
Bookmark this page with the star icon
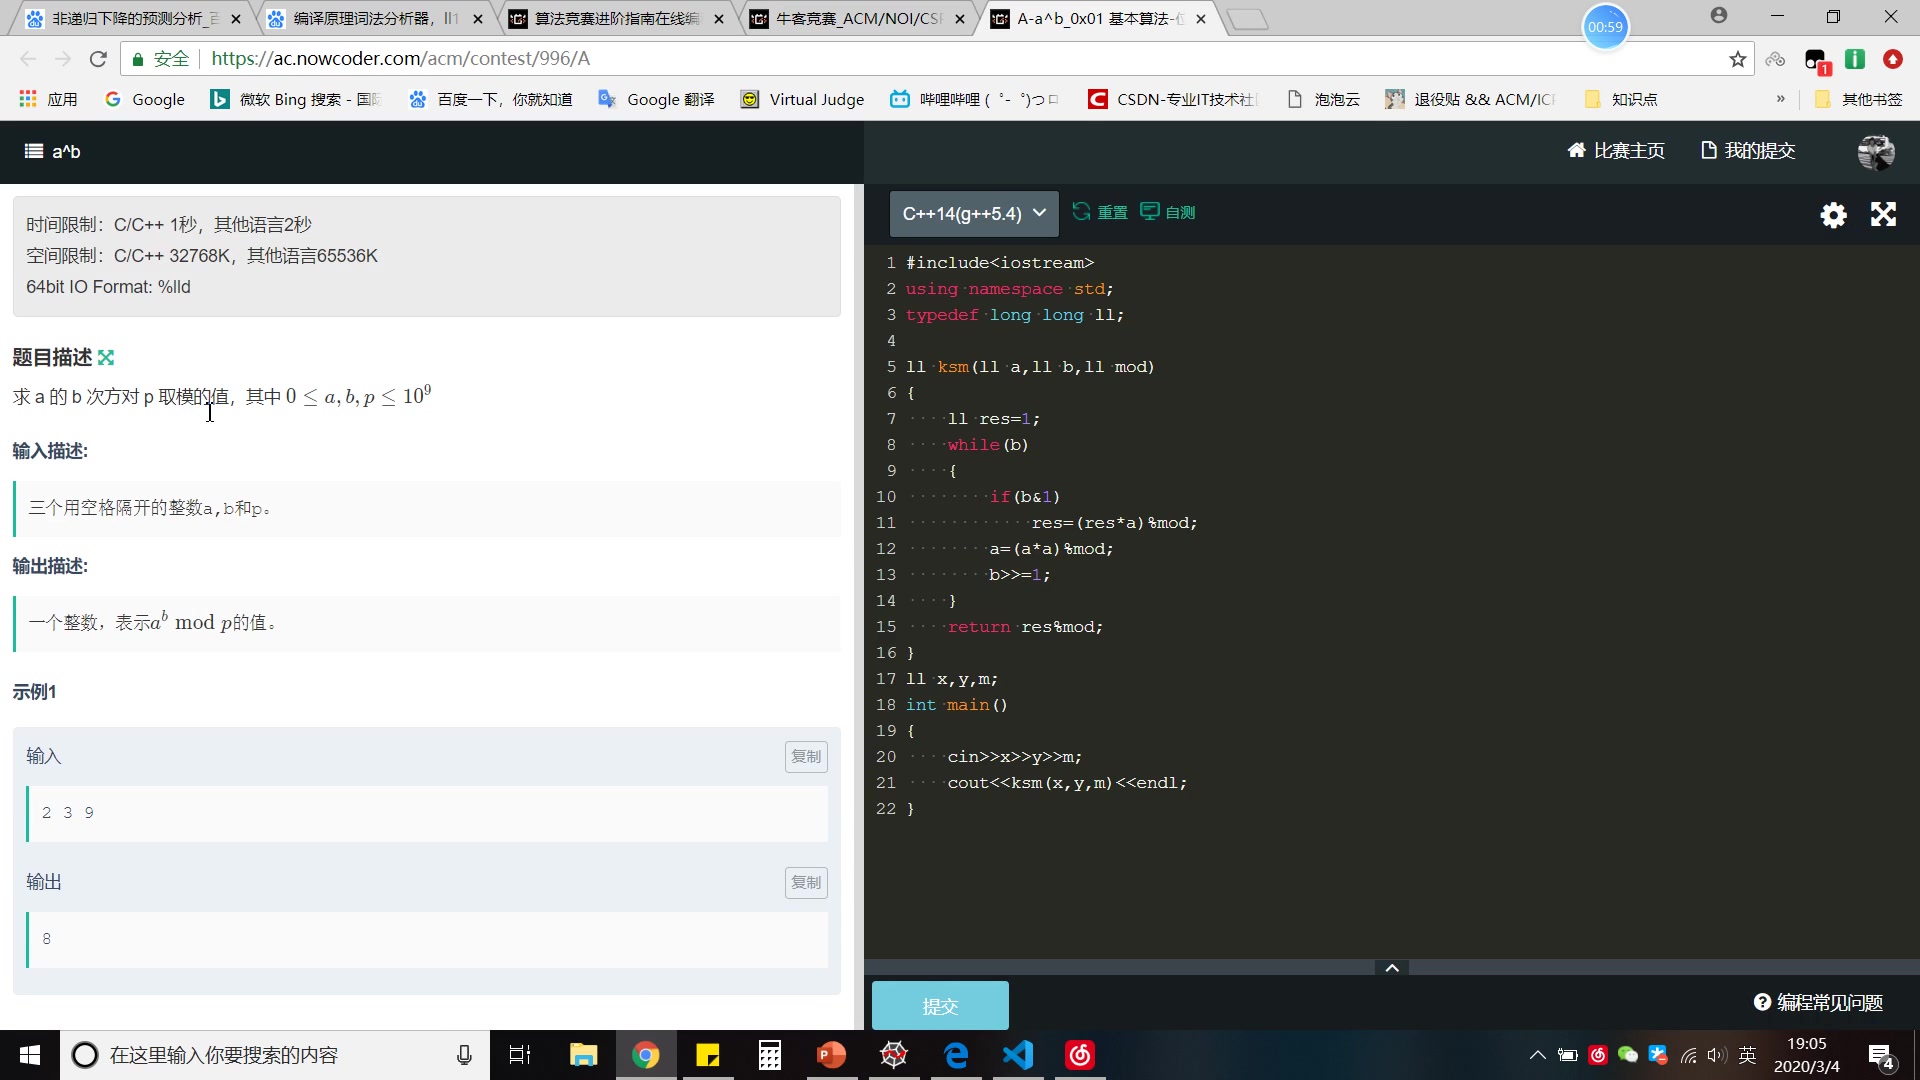coord(1738,59)
